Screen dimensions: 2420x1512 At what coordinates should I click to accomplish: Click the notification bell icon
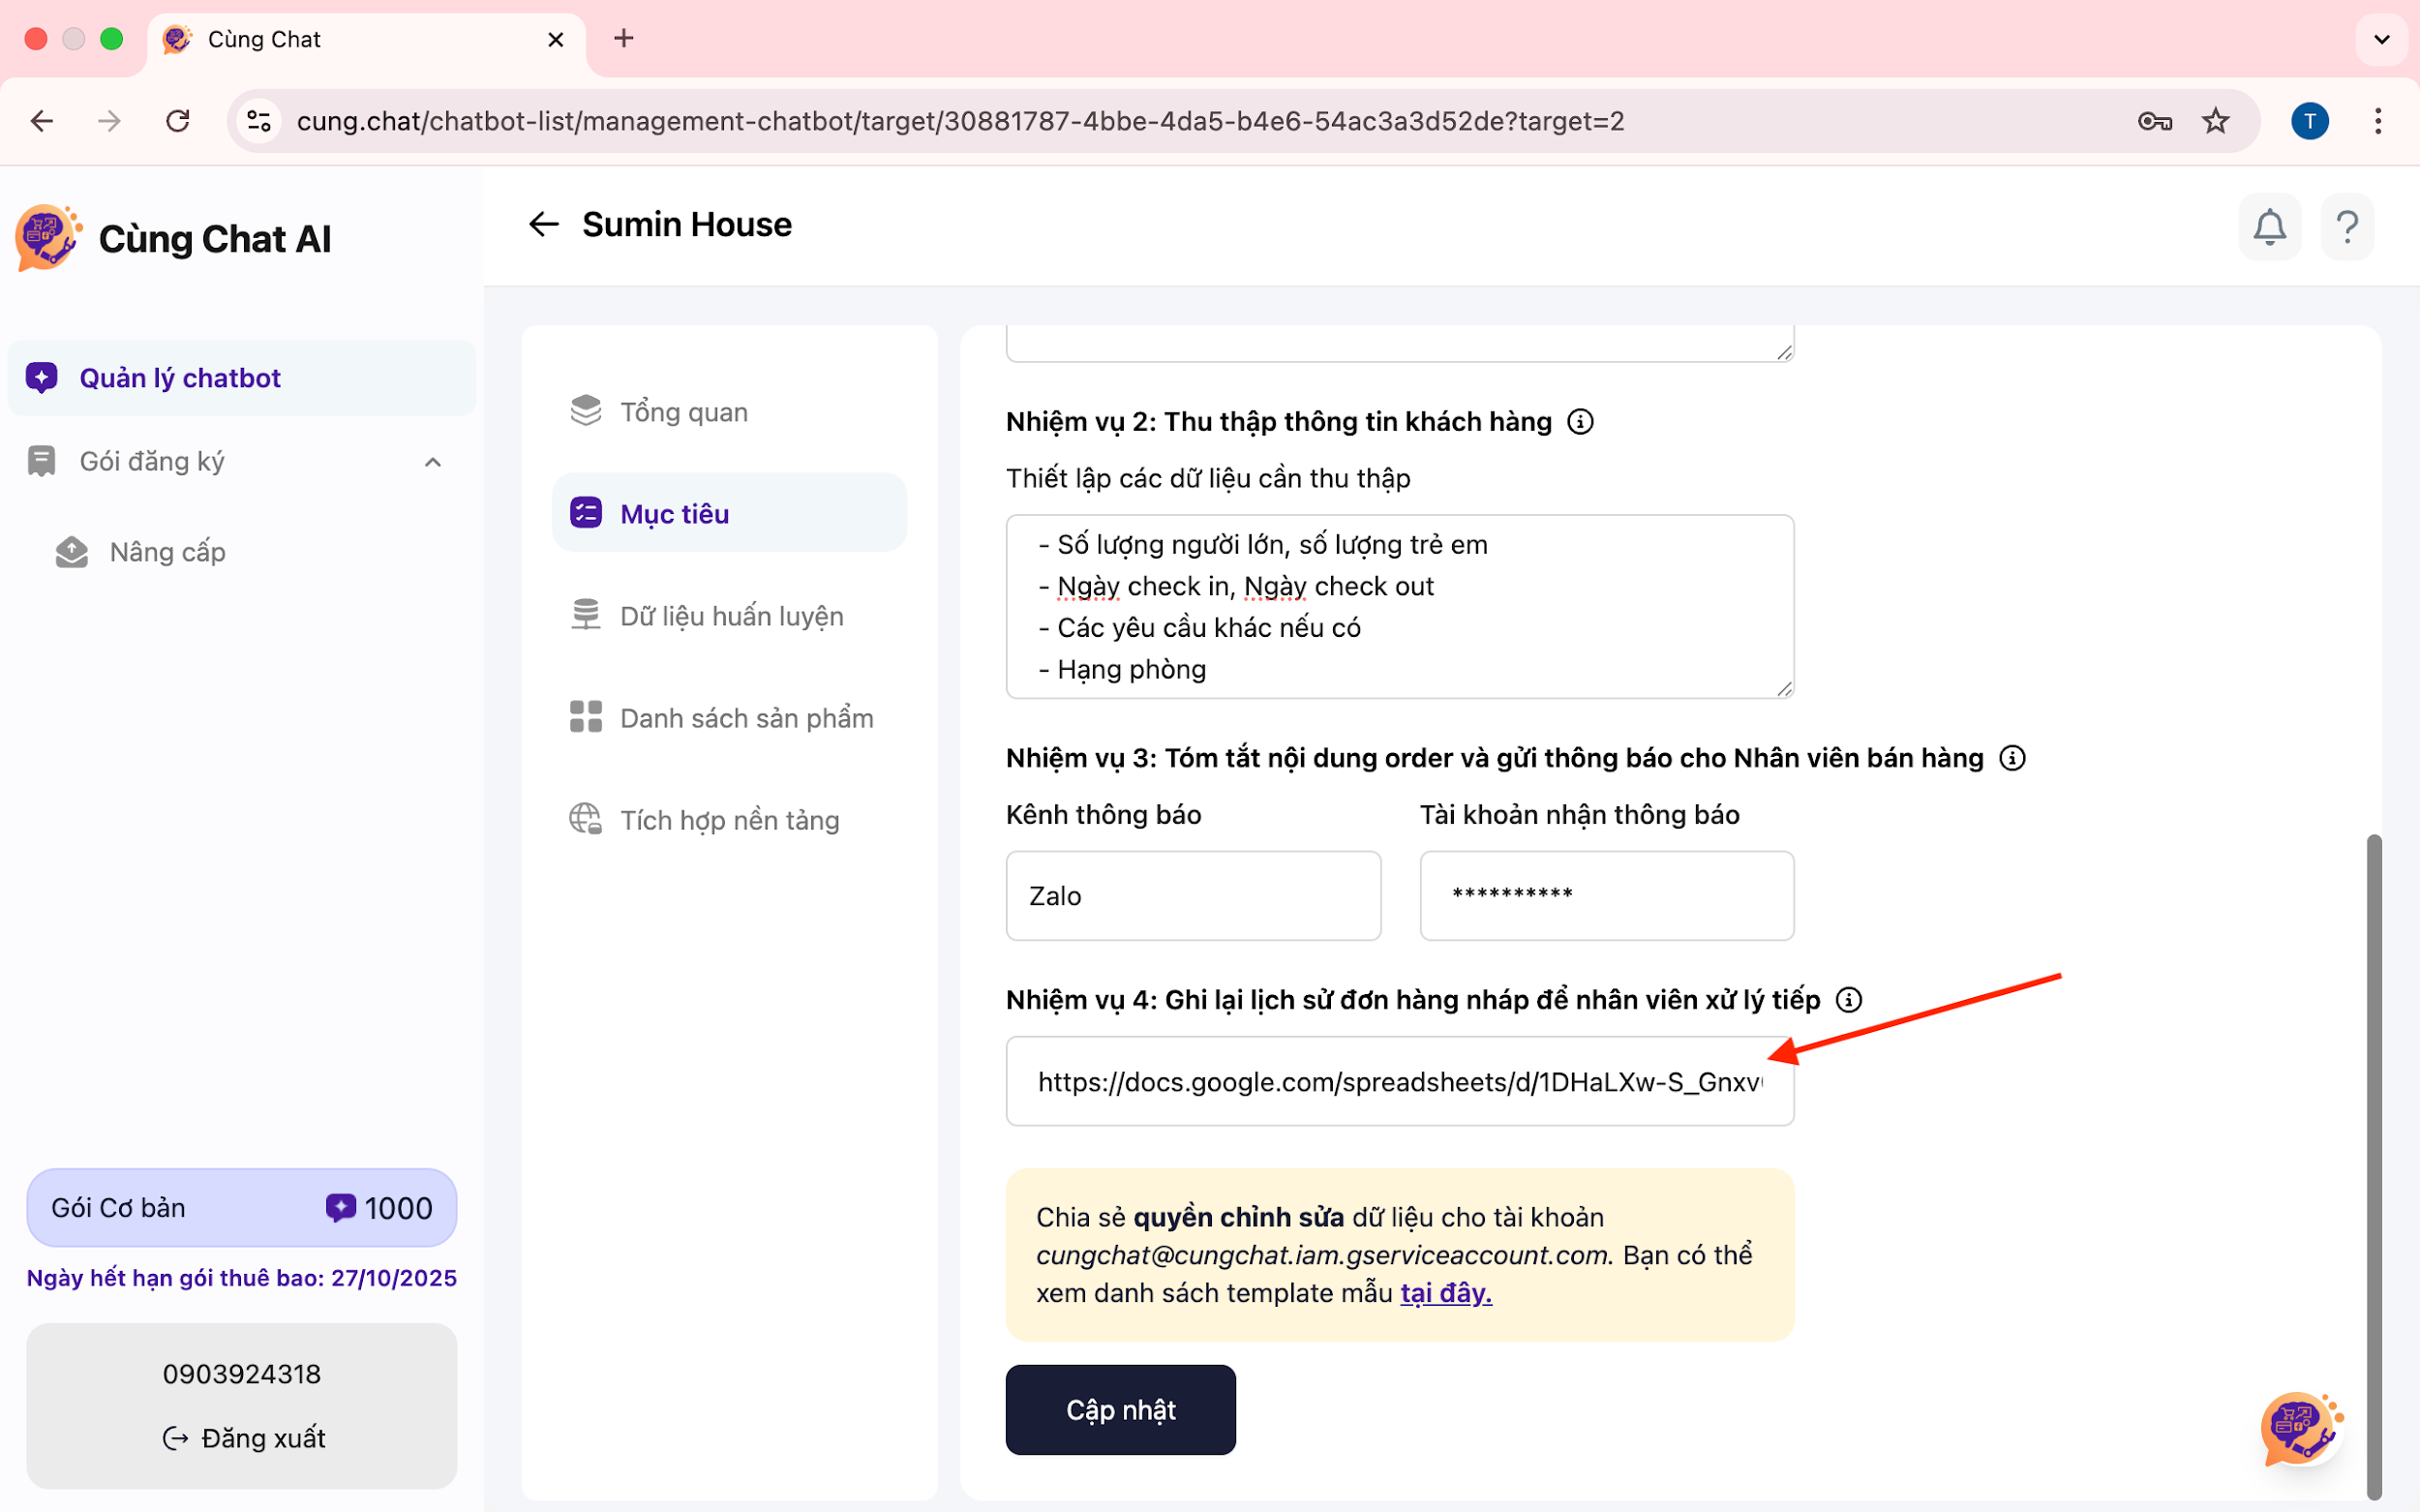coord(2269,227)
